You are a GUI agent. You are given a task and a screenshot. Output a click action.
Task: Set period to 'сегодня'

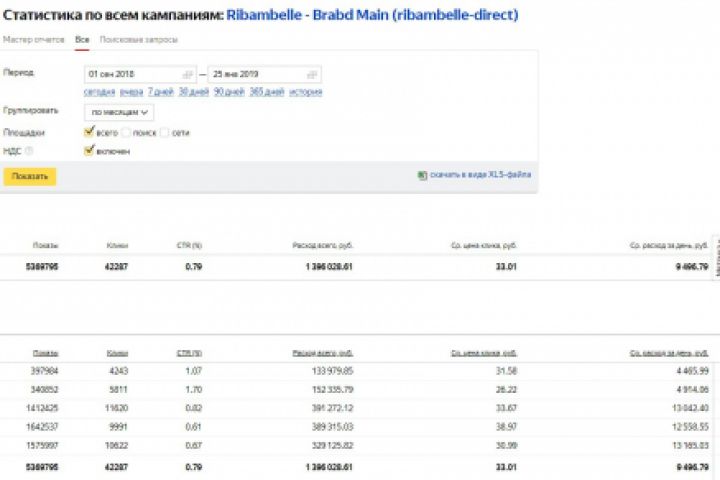99,92
